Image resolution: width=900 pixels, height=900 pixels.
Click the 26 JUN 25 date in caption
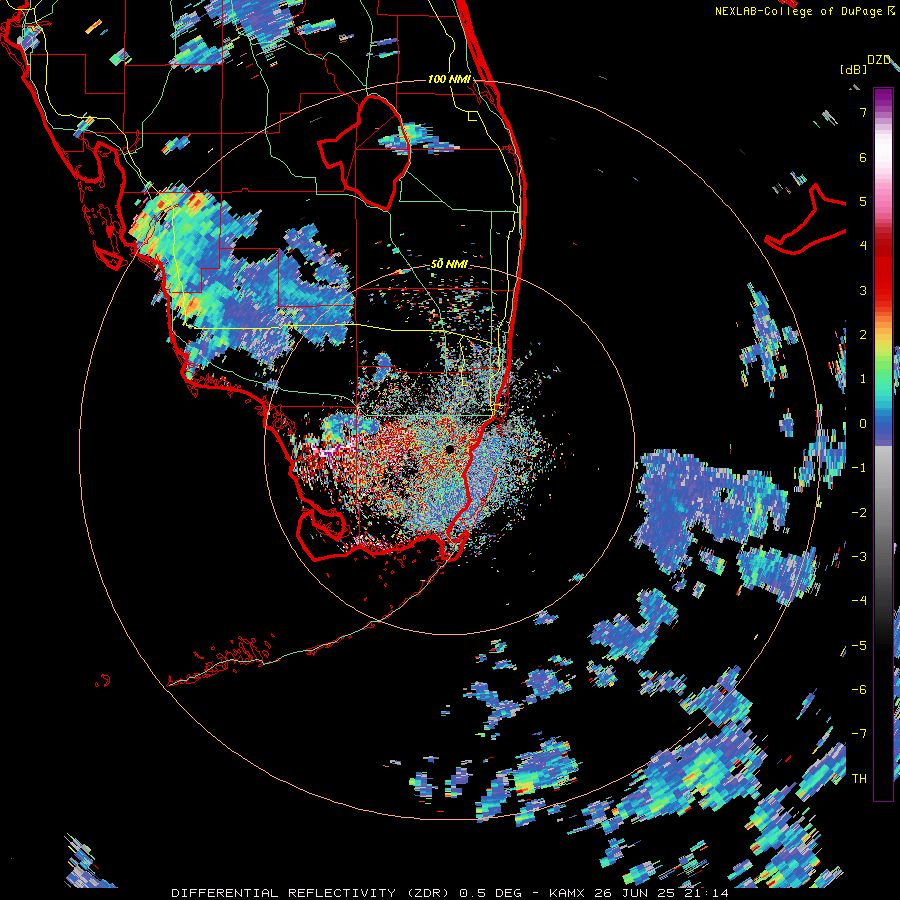coord(634,893)
